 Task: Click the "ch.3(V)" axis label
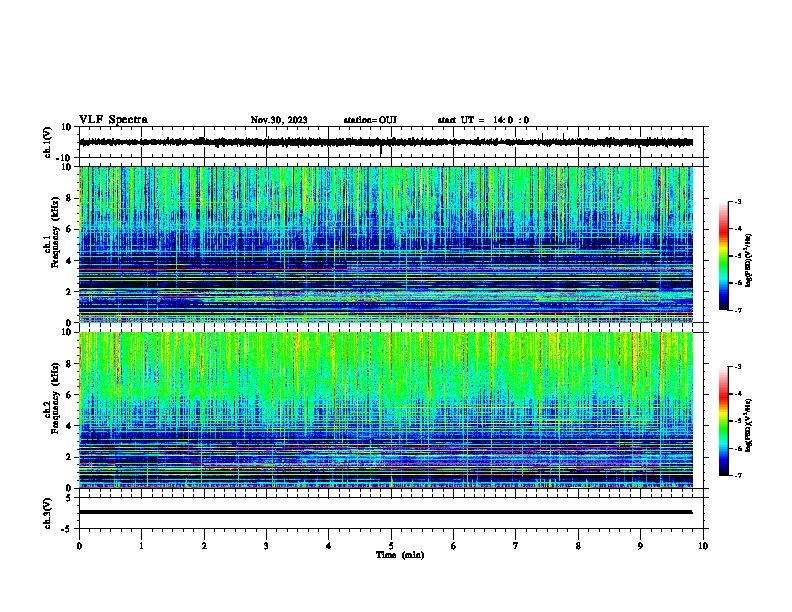[48, 513]
